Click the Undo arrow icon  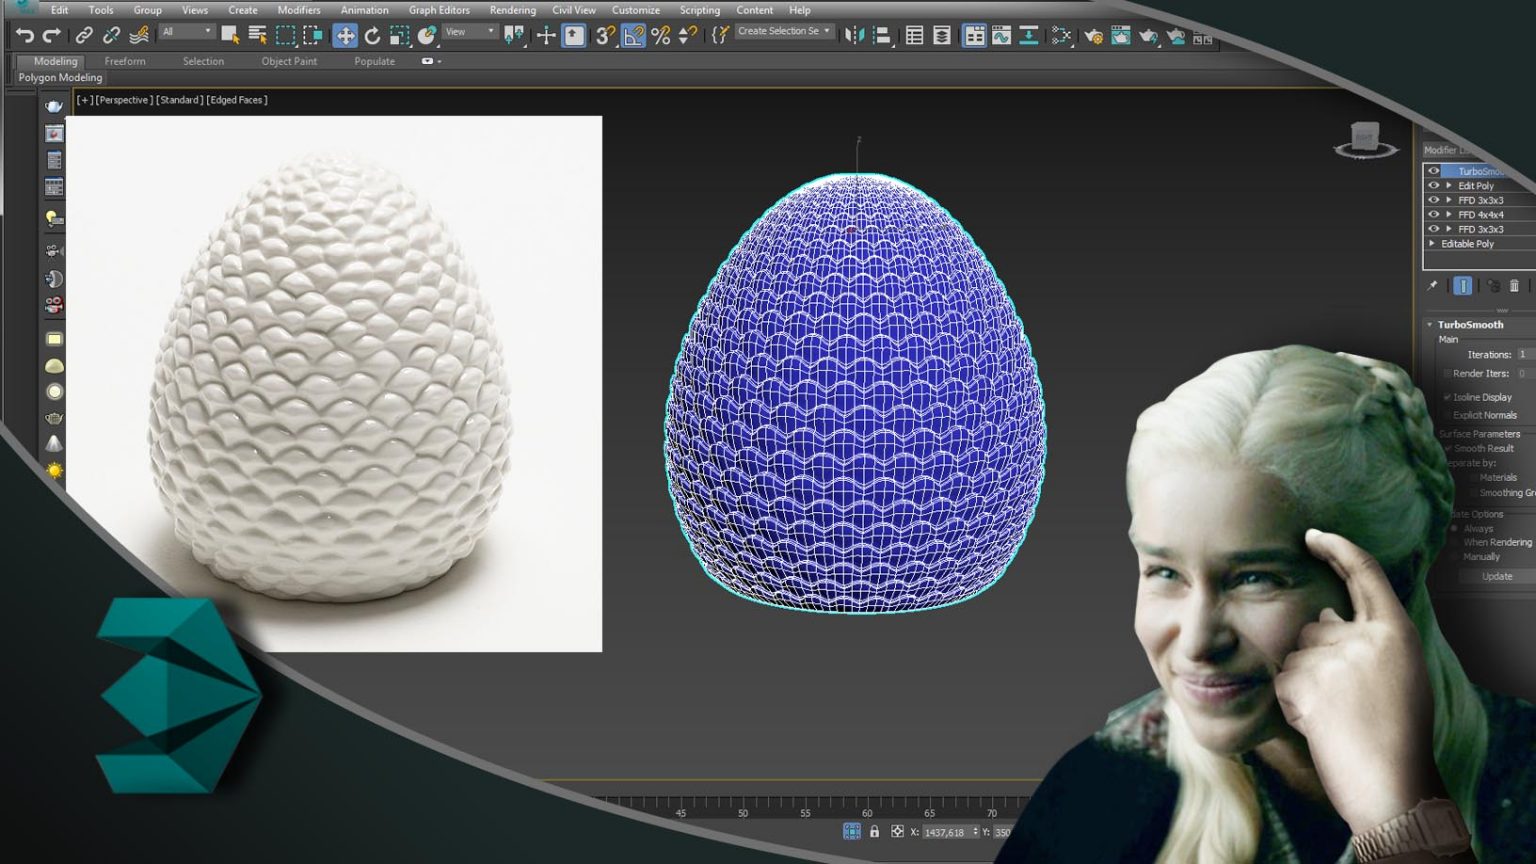24,36
